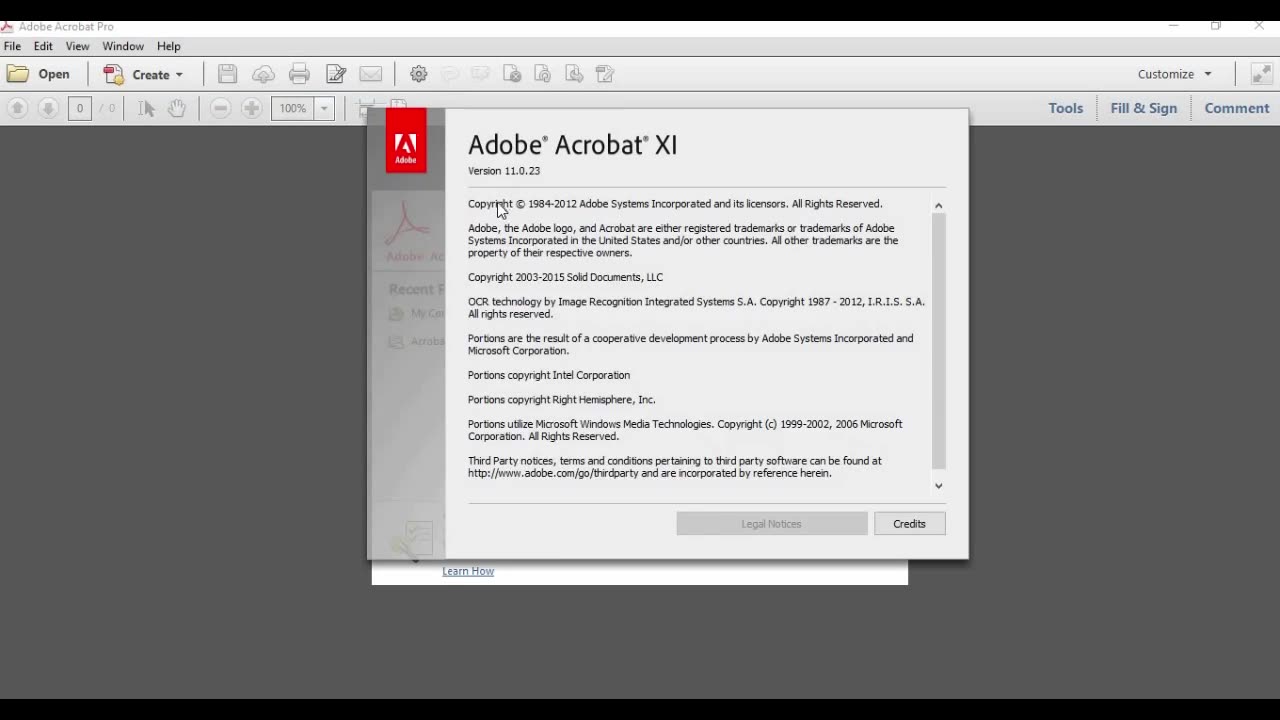The height and width of the screenshot is (720, 1280).
Task: Click the email envelope icon
Action: click(371, 74)
